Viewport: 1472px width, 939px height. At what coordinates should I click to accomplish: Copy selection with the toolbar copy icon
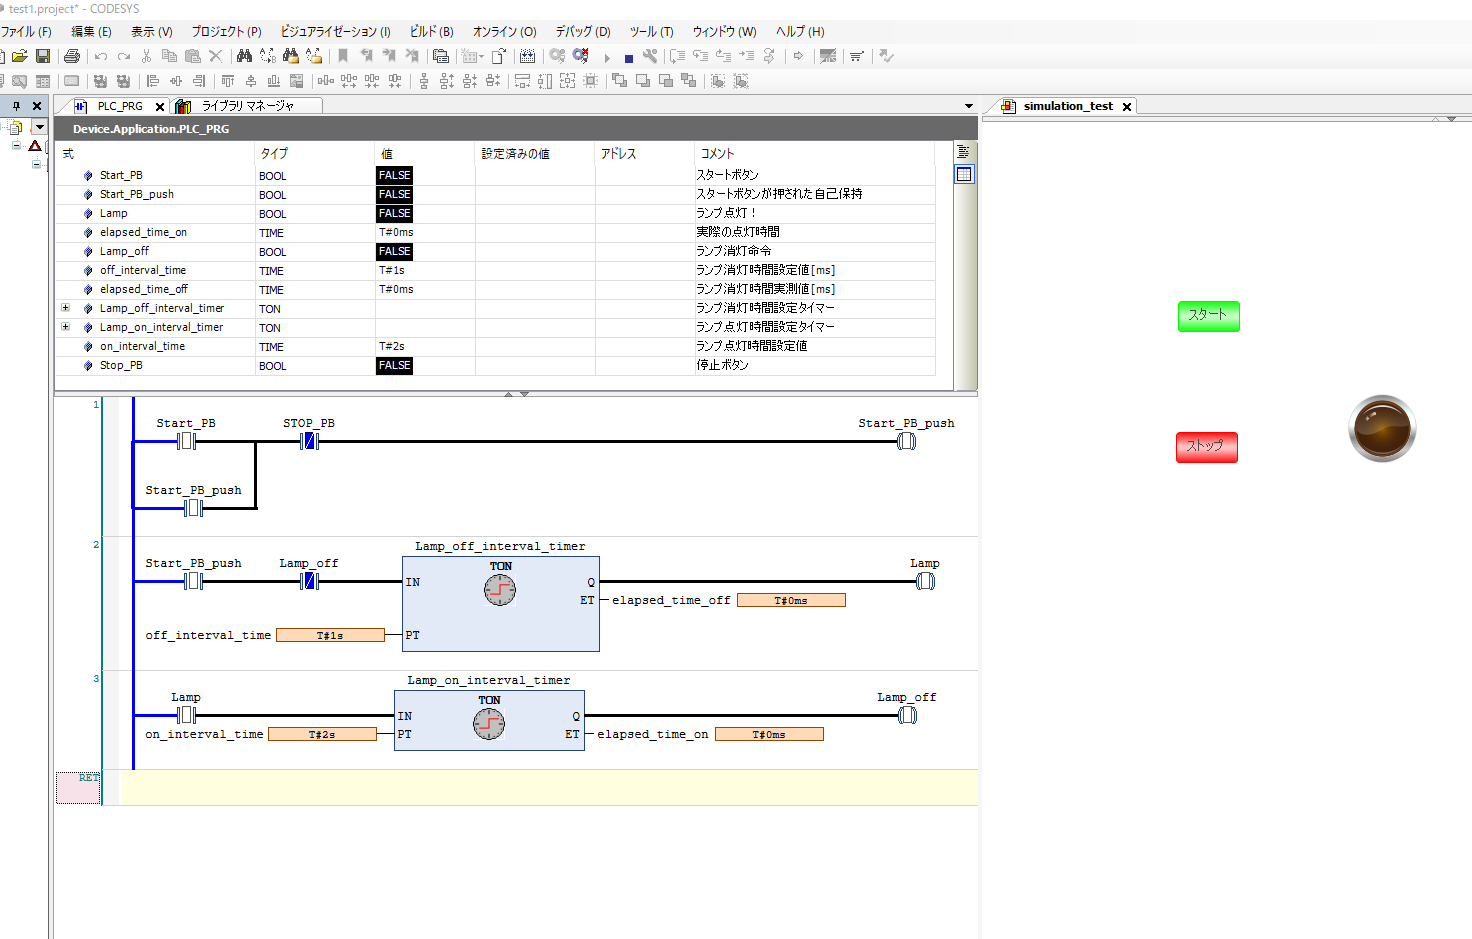(169, 57)
